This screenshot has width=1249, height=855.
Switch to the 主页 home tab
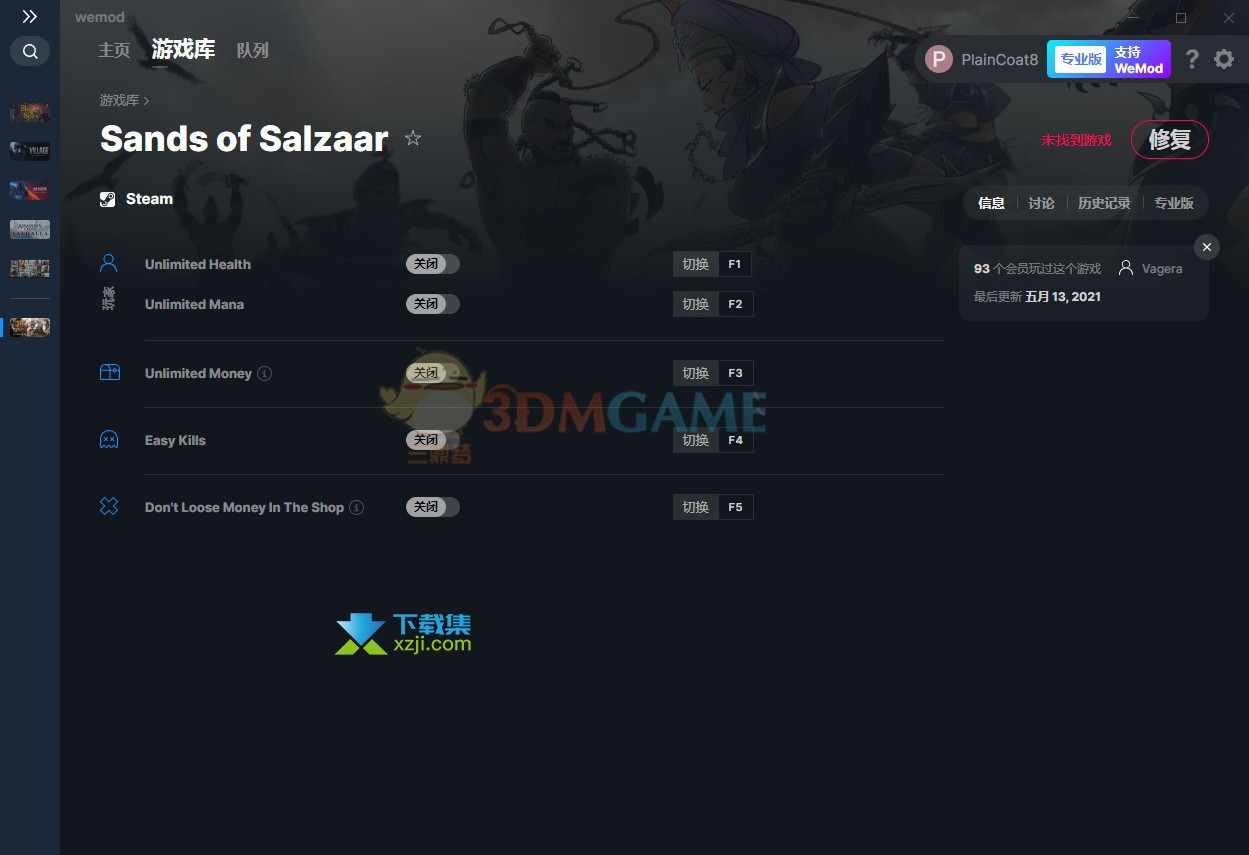114,50
